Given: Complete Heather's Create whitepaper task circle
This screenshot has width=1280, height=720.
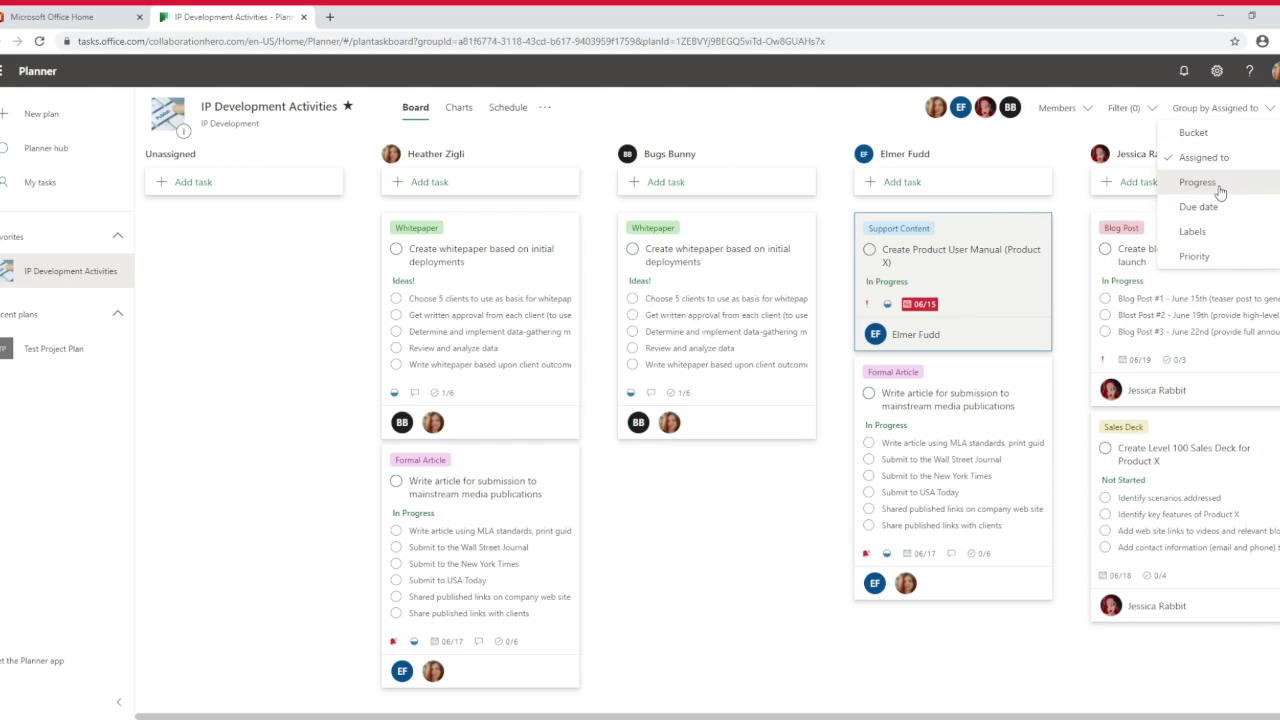Looking at the screenshot, I should pyautogui.click(x=397, y=249).
